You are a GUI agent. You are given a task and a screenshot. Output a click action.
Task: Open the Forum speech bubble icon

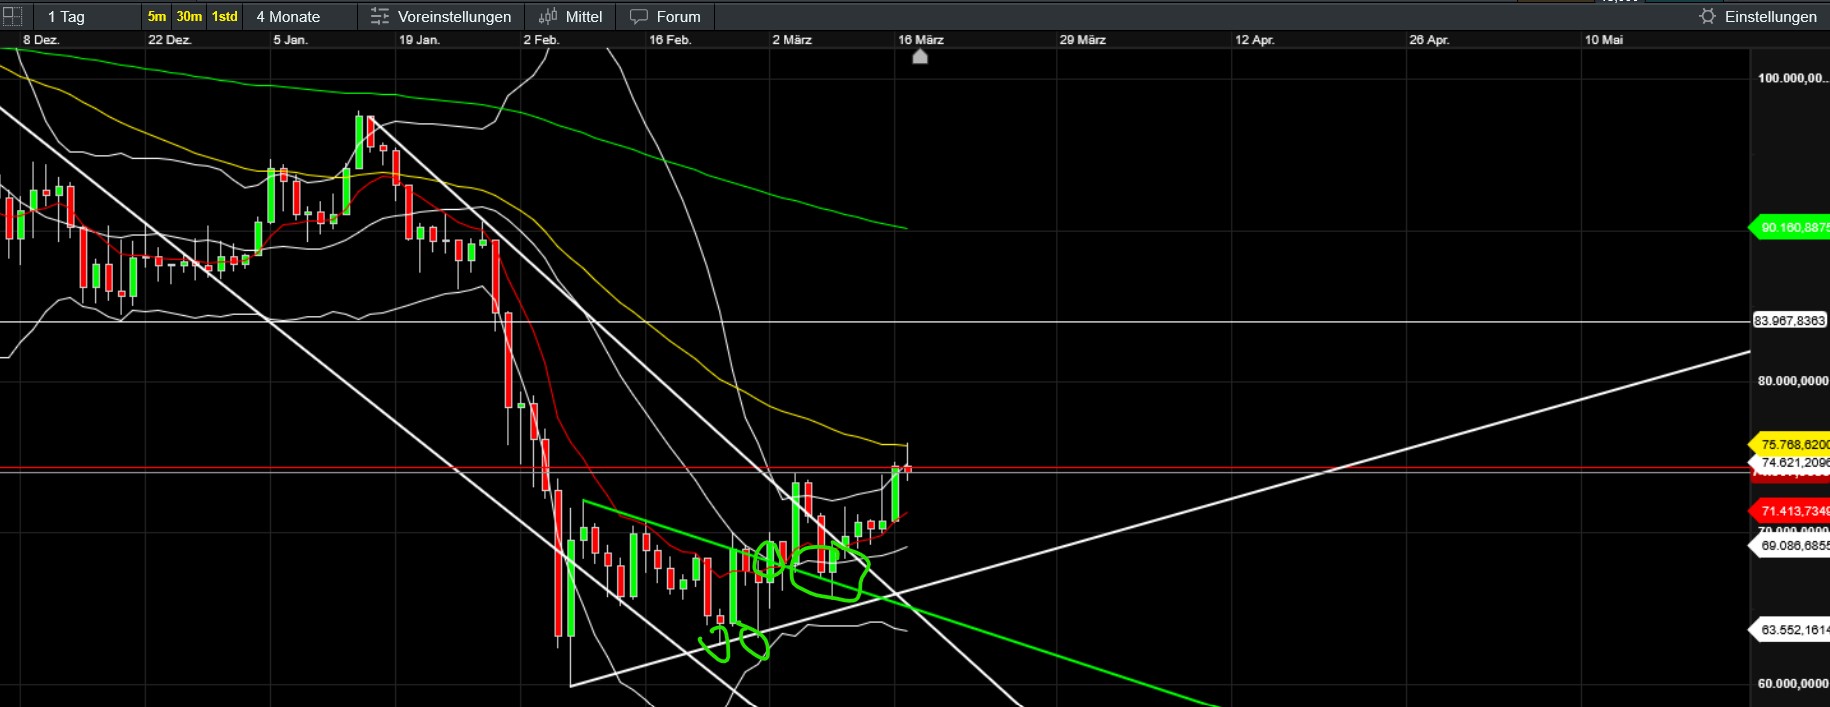coord(639,16)
